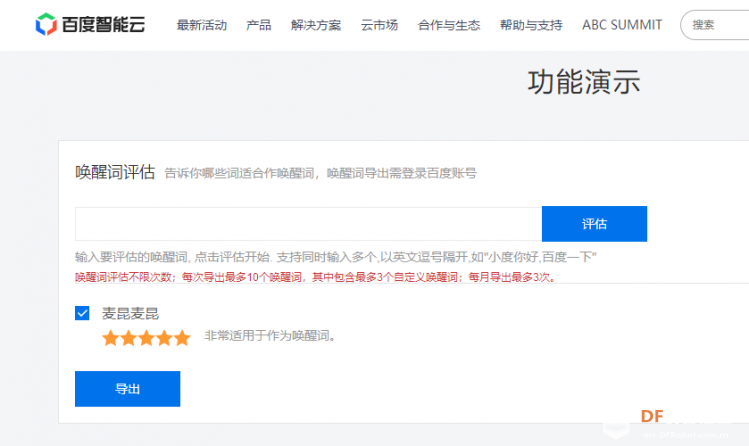Click the gray hint starting 输入要评估的唤醒词
The height and width of the screenshot is (446, 749).
[336, 257]
